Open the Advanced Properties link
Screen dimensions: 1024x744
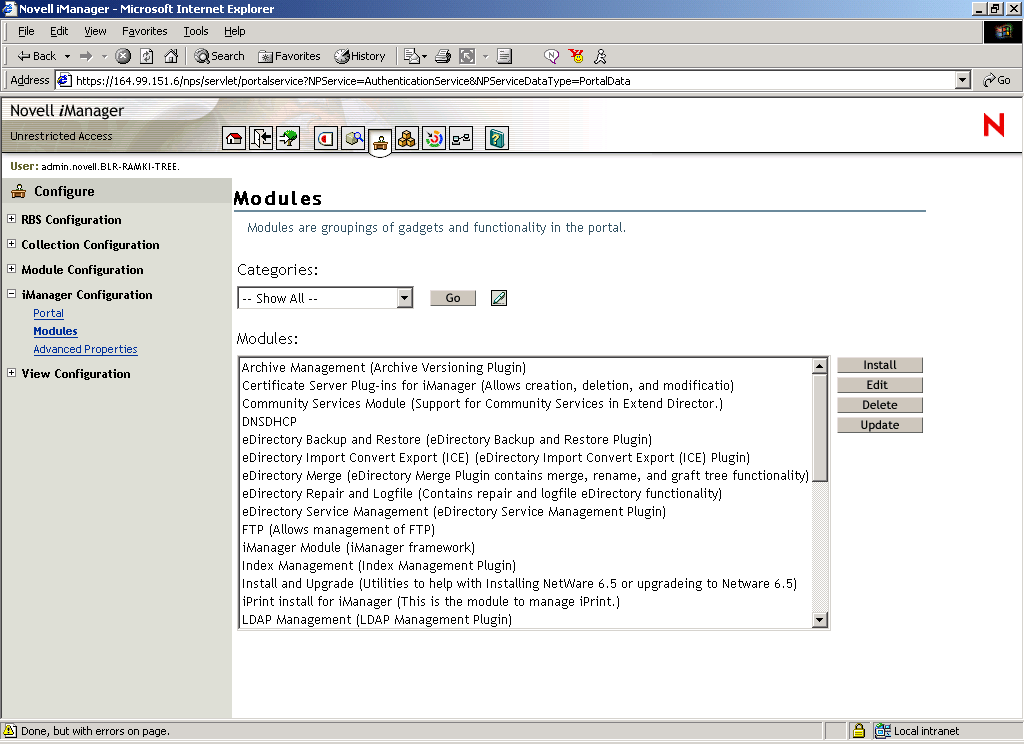click(85, 348)
